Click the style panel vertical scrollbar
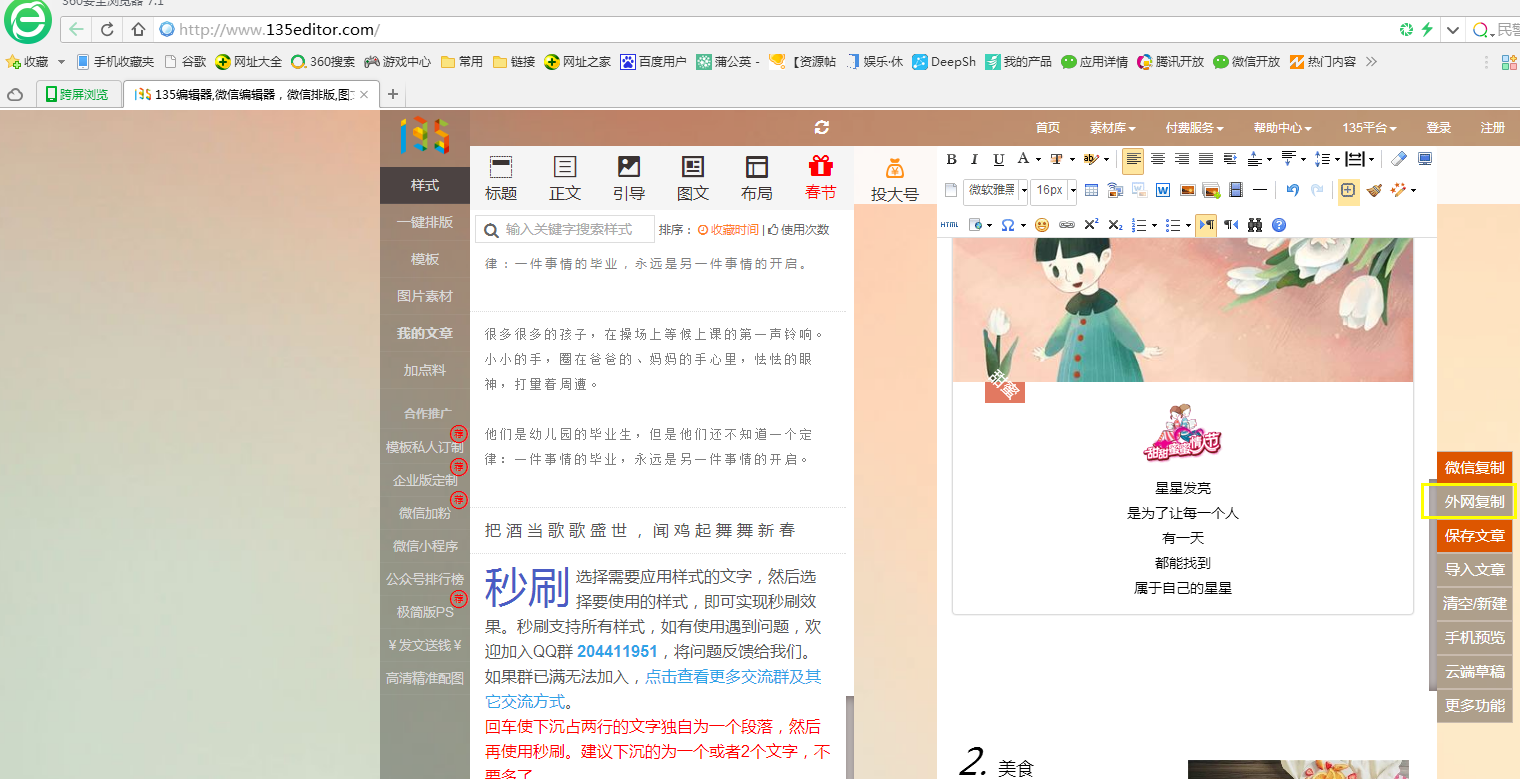1520x779 pixels. coord(850,737)
